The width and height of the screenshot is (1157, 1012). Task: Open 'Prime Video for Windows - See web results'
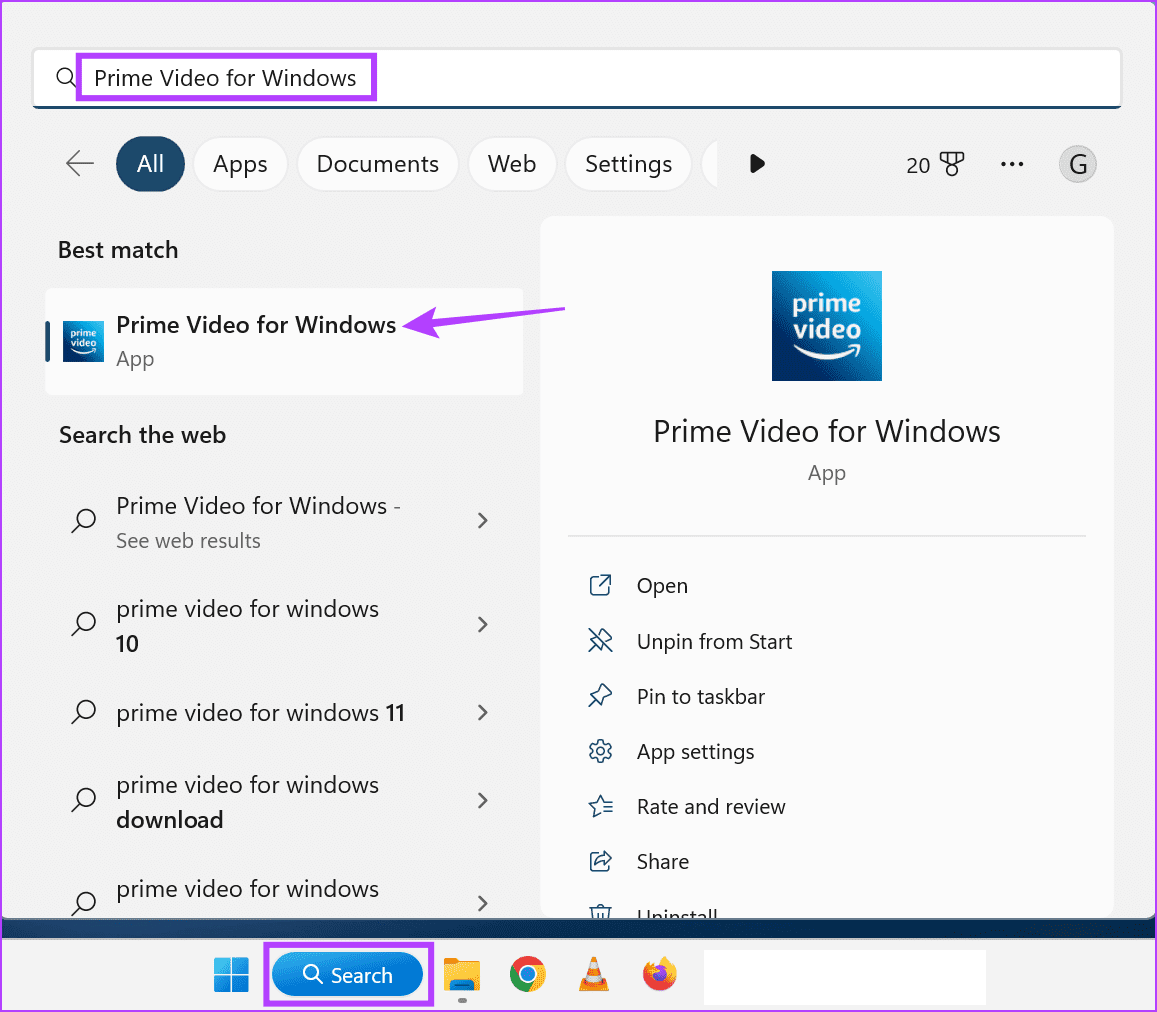tap(284, 522)
